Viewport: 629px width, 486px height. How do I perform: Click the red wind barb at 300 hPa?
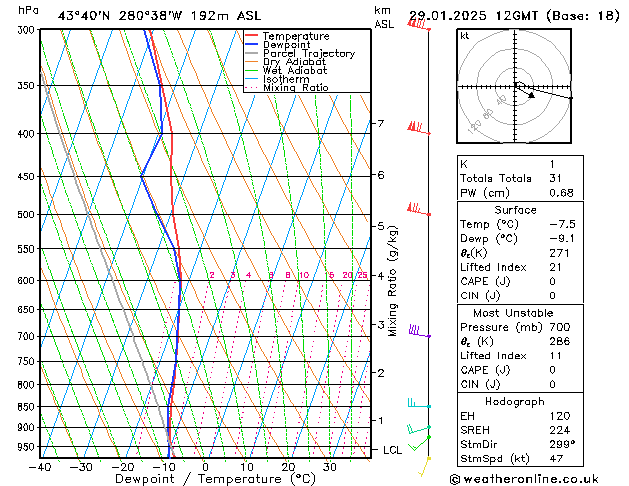(x=417, y=24)
